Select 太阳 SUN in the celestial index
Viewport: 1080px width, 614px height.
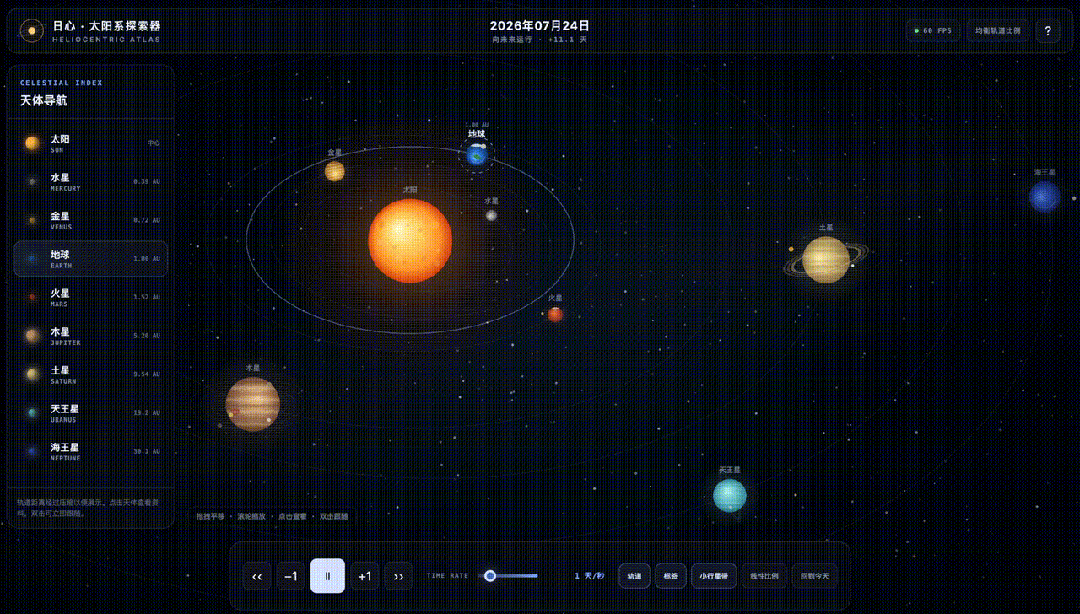(90, 143)
